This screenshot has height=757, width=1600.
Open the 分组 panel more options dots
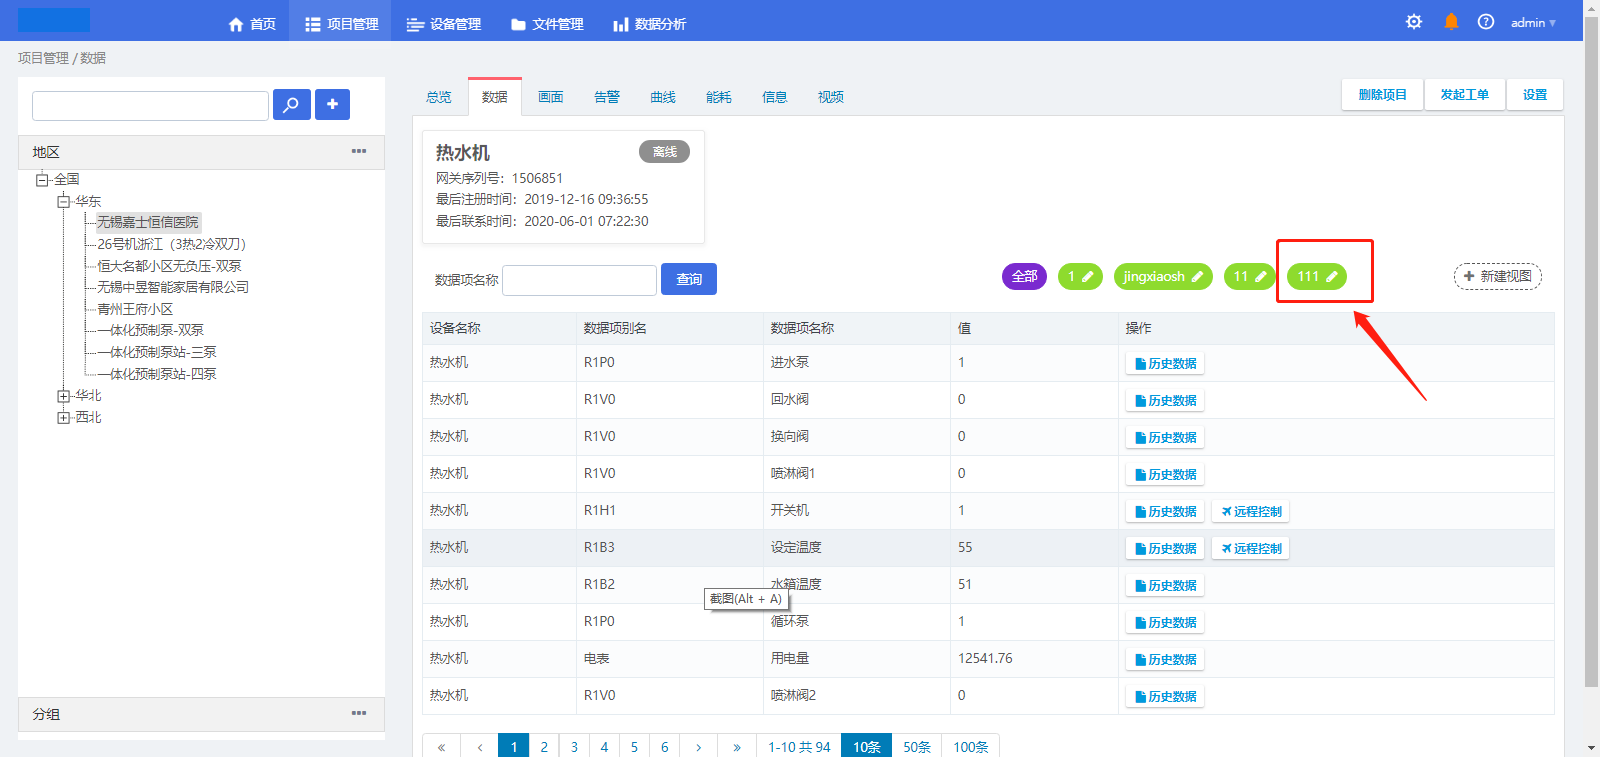coord(359,713)
